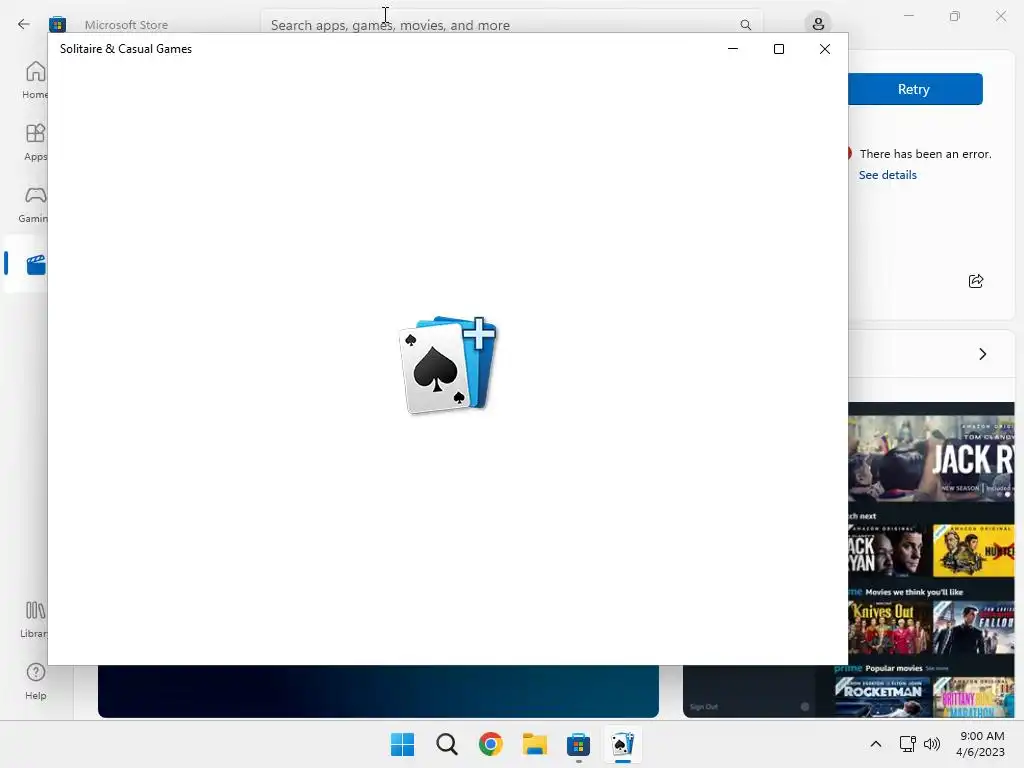Minimize the Microsoft Store window
The height and width of the screenshot is (768, 1024).
coord(908,16)
